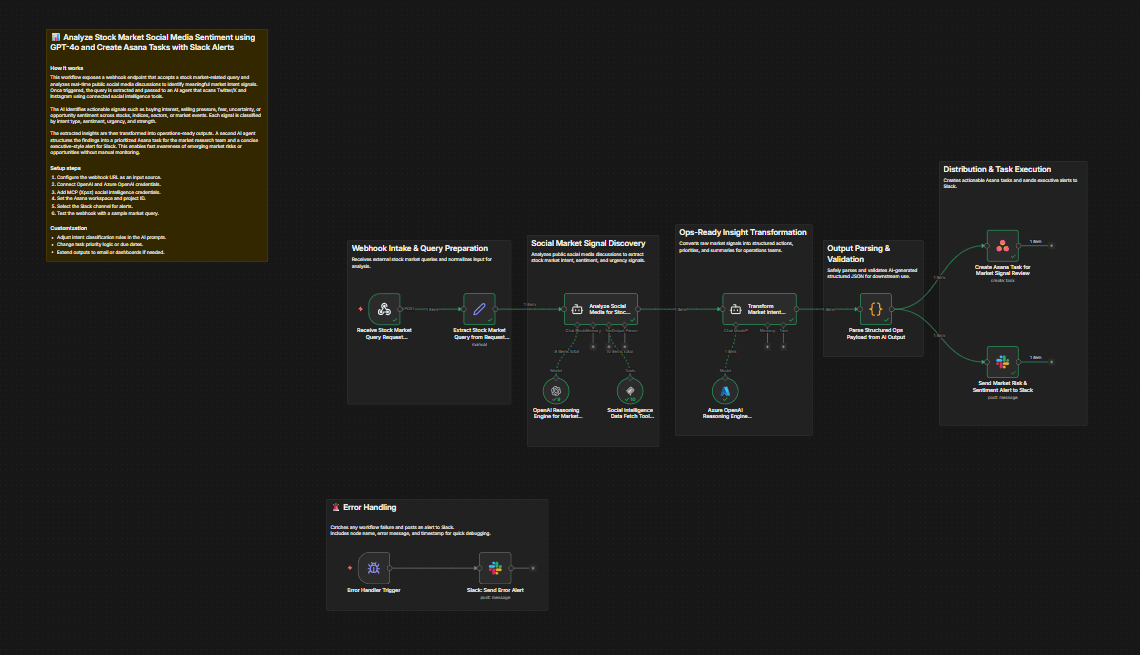Open the Parse Structured Ops Payload code node
This screenshot has height=655, width=1140.
click(875, 309)
